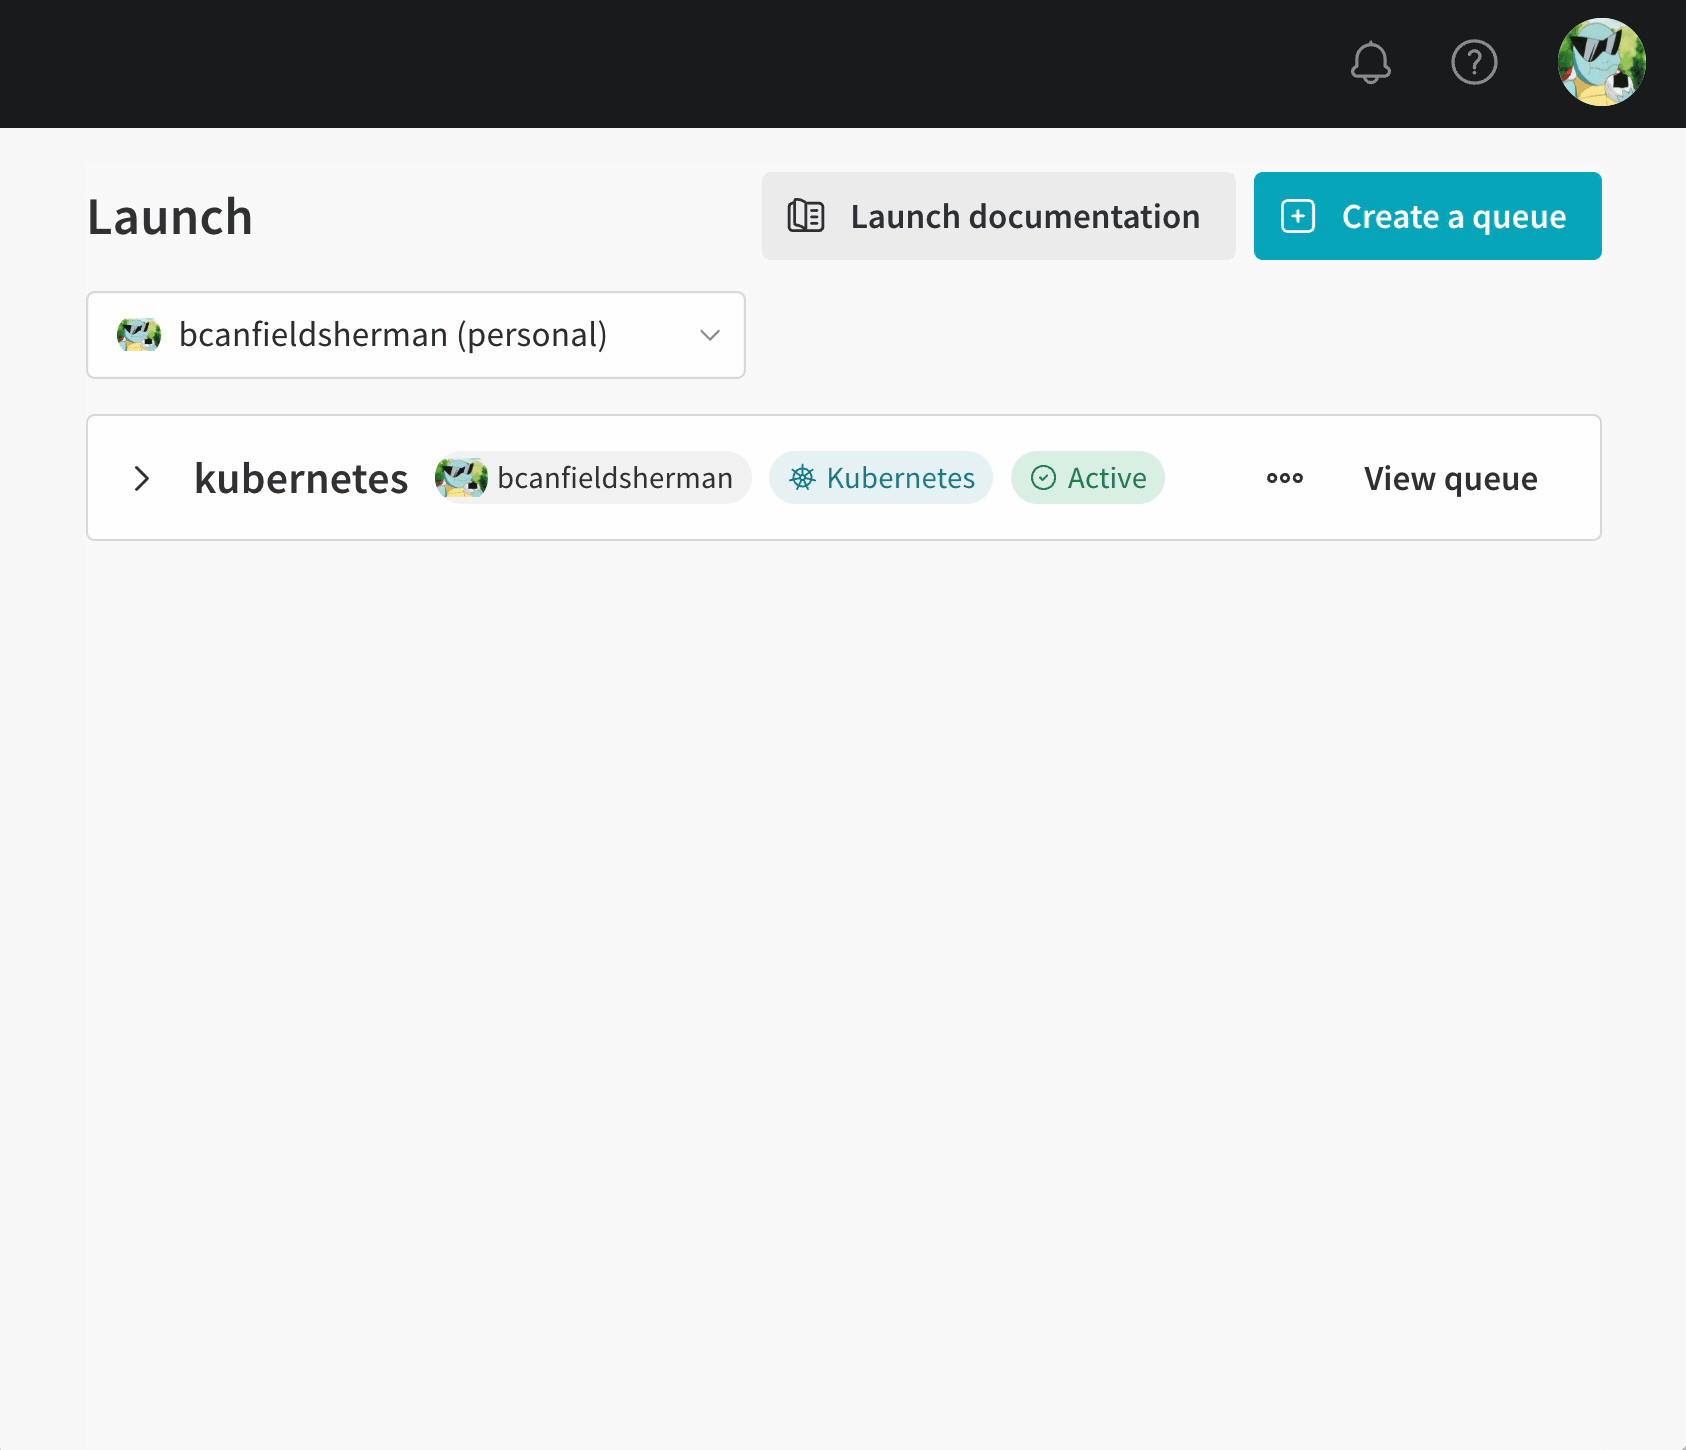Create a queue
The height and width of the screenshot is (1450, 1686).
tap(1427, 216)
